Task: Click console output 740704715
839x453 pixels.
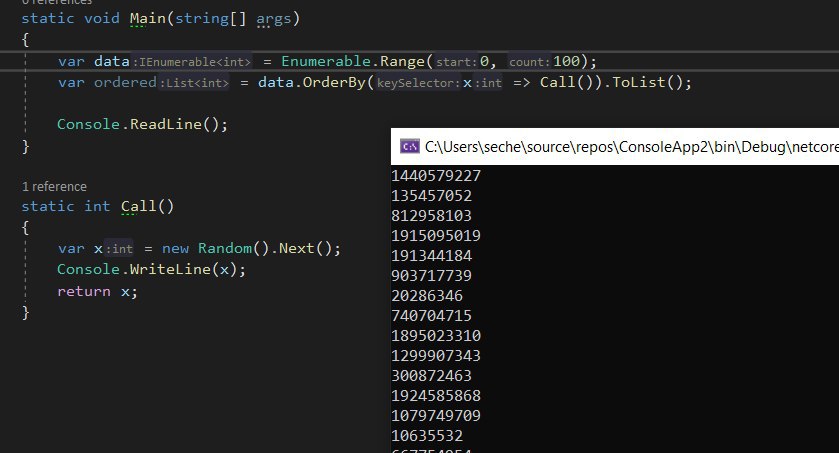Action: 432,316
